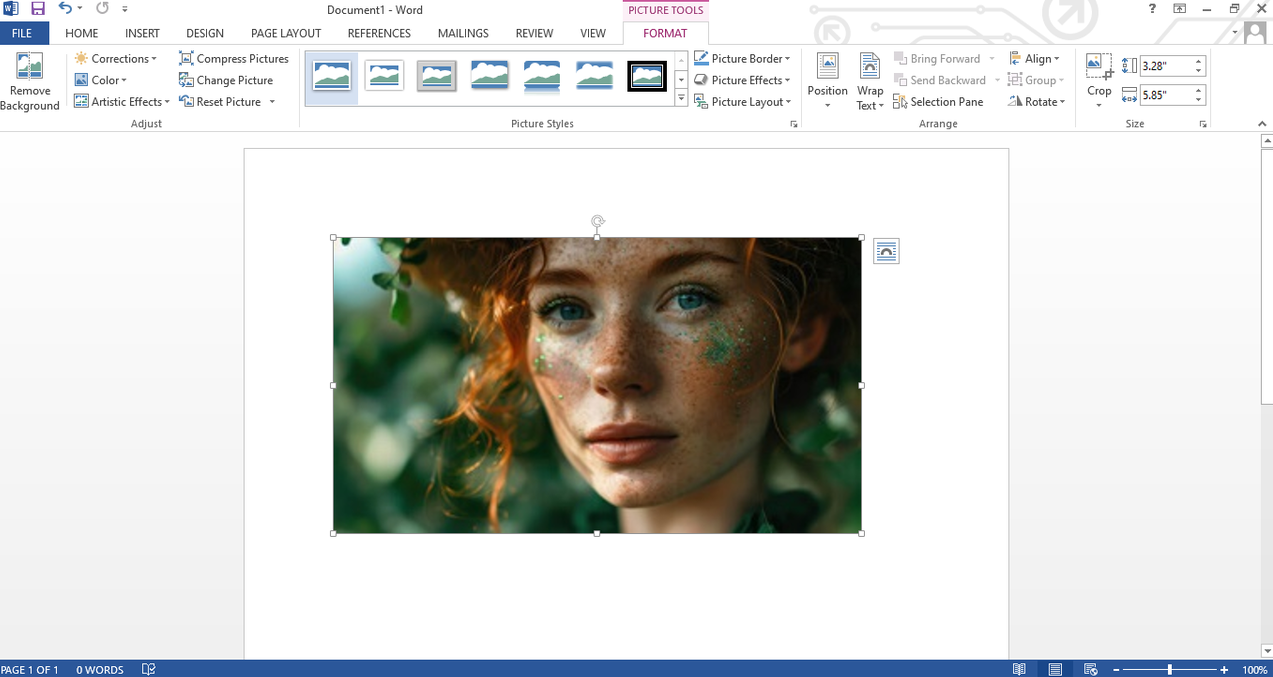Click PAGE 1 OF 1 in the status bar
The height and width of the screenshot is (677, 1273).
click(30, 669)
